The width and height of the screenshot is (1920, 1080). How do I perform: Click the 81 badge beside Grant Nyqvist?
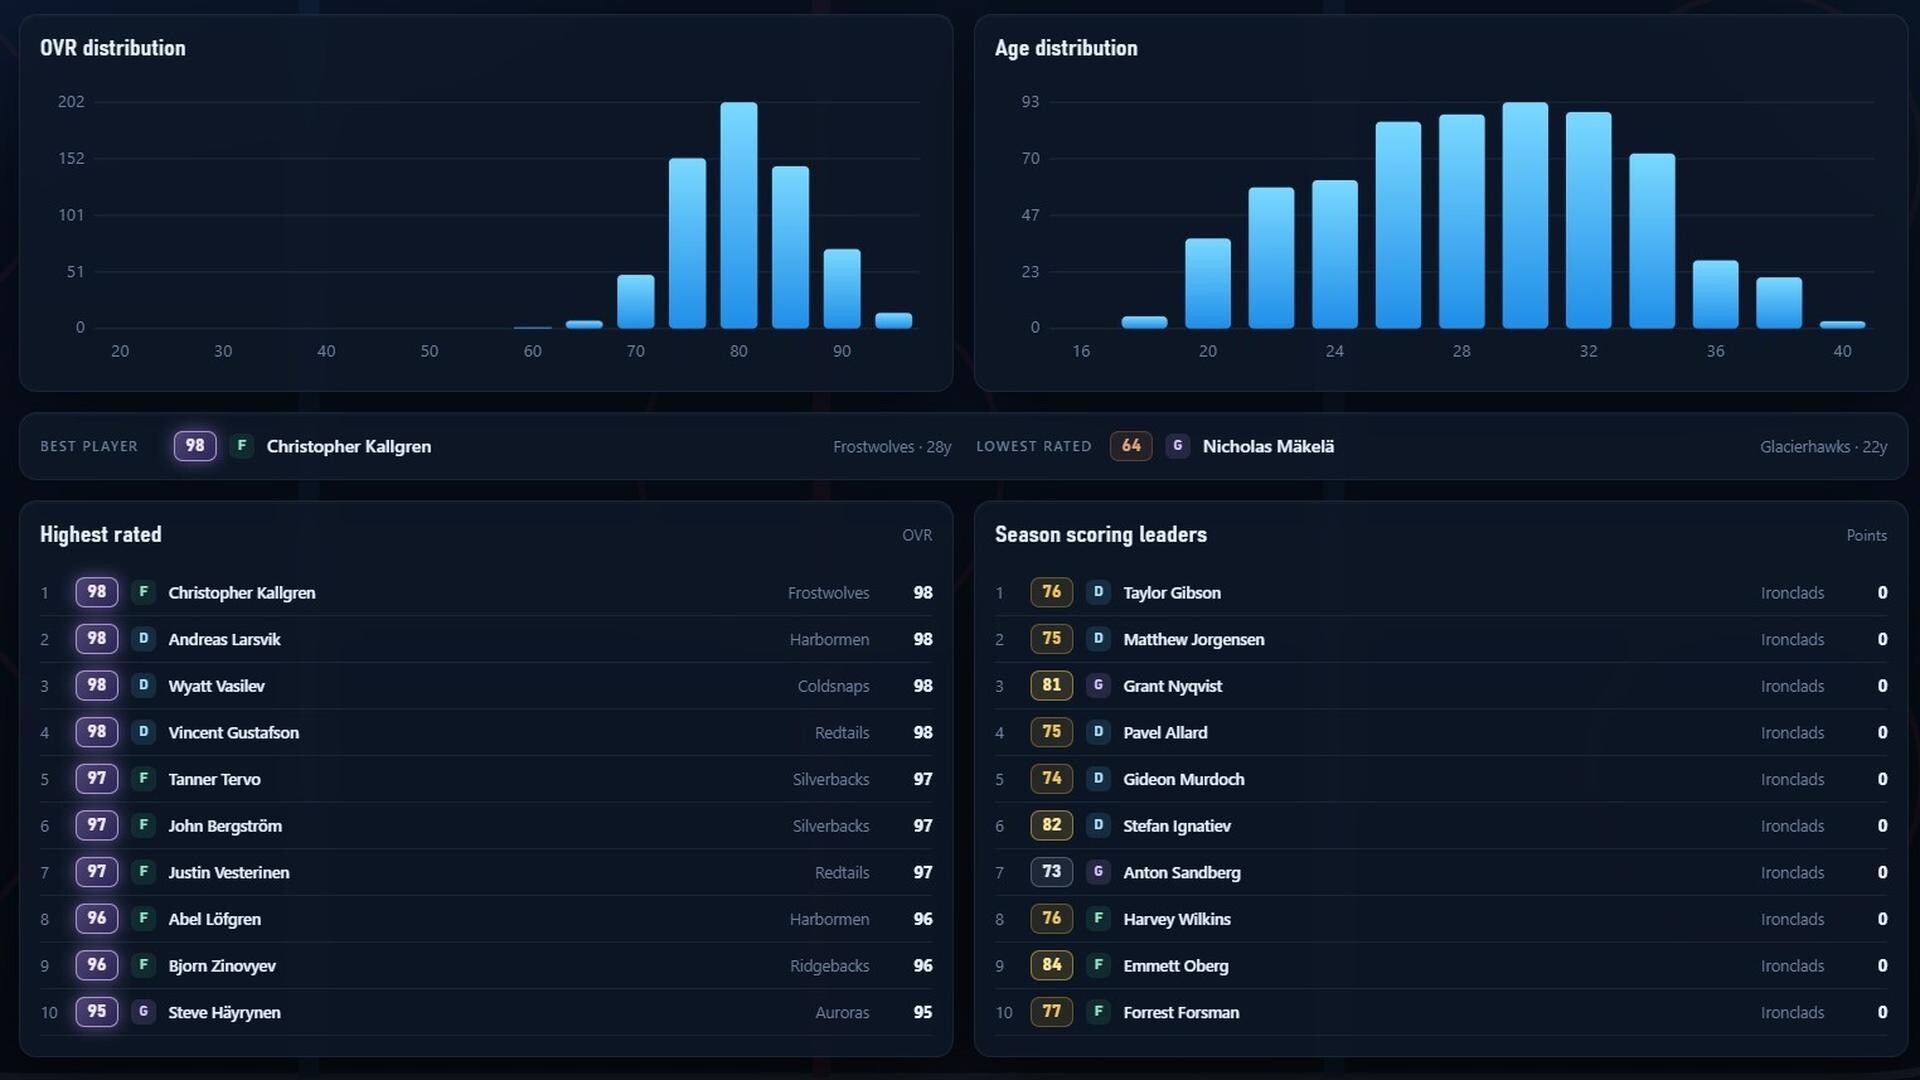[1052, 686]
